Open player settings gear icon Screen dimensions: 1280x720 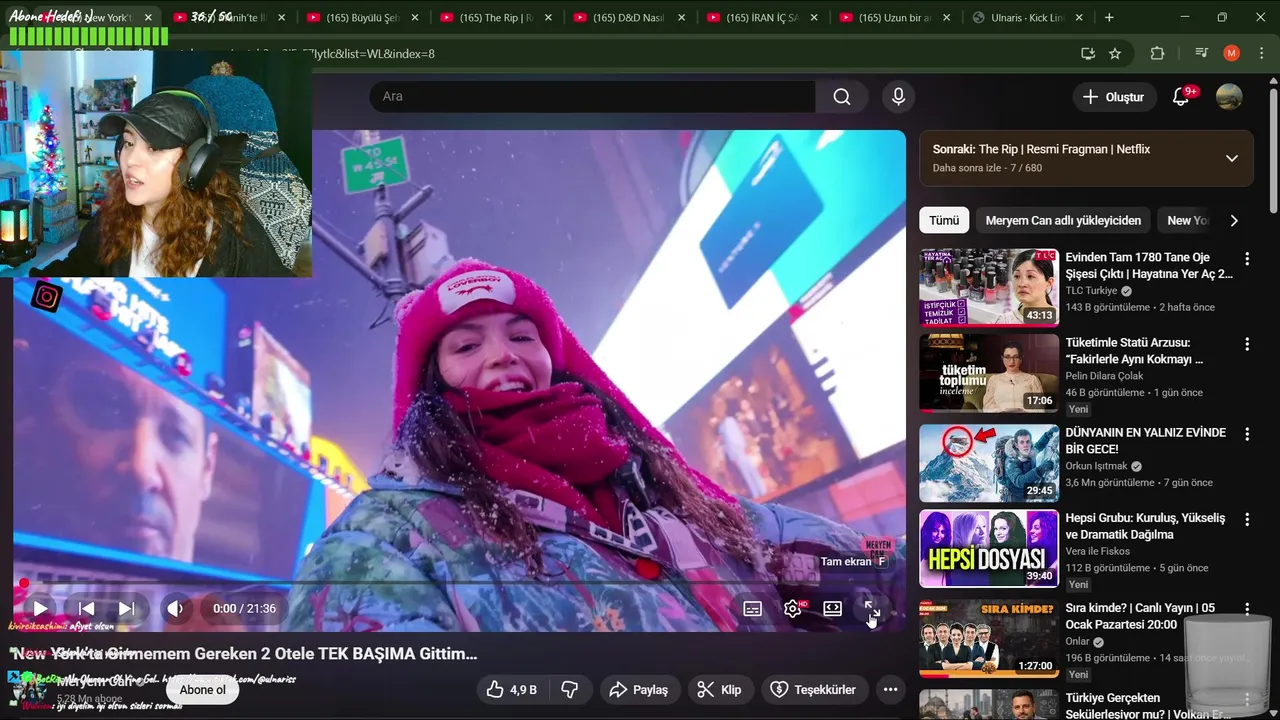[793, 608]
